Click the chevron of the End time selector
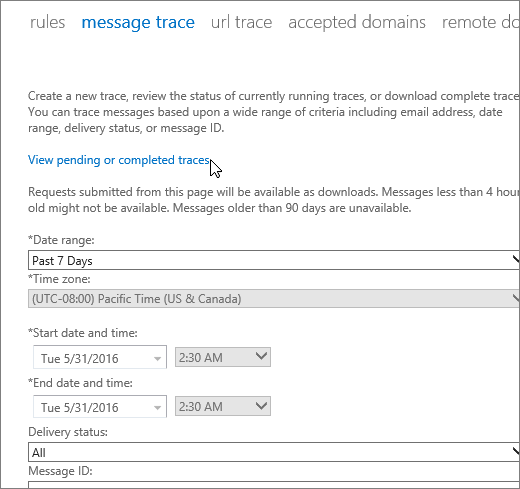This screenshot has width=520, height=489. point(261,405)
